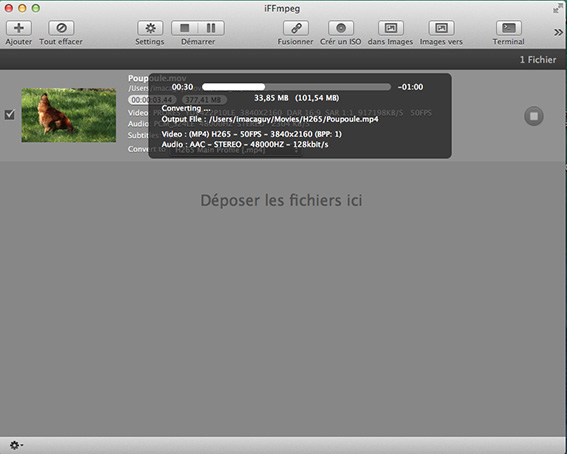Uncheck the Poupoule.mov file checkbox

point(9,115)
